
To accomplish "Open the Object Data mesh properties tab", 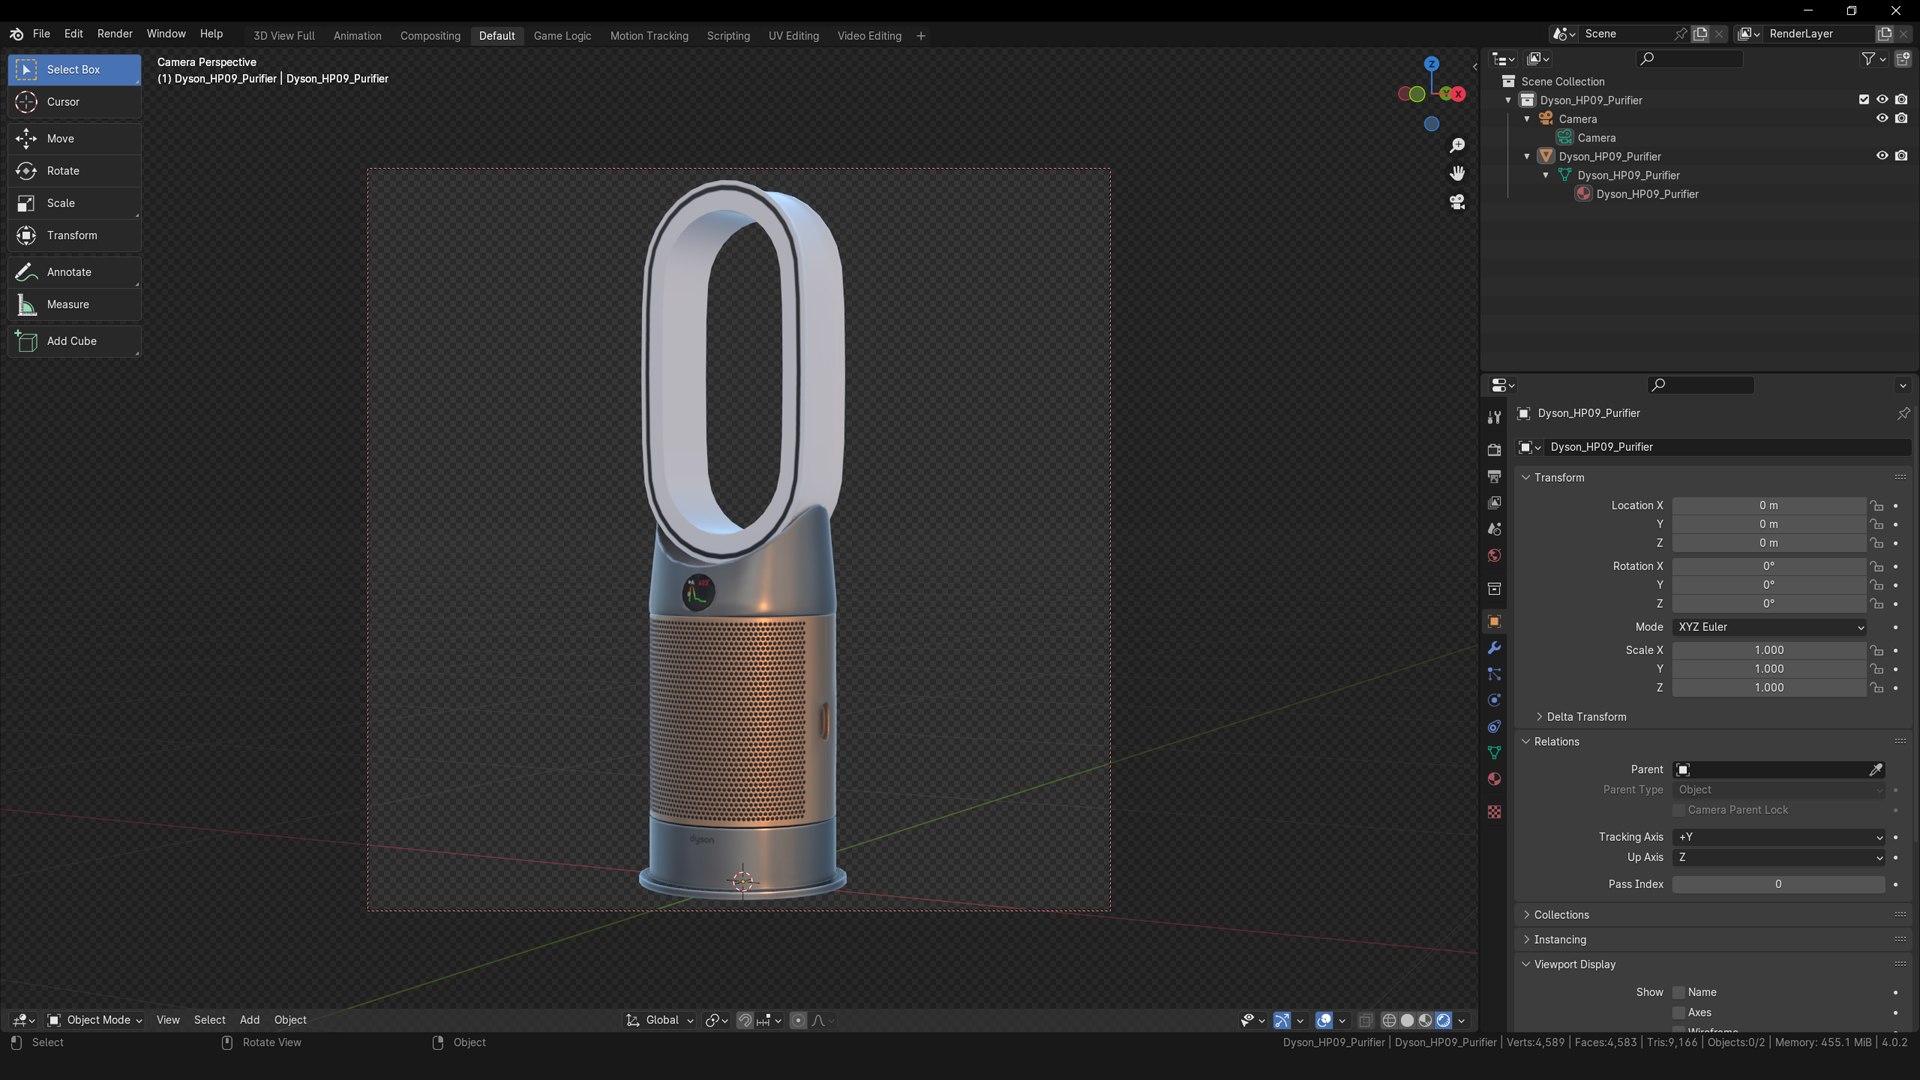I will click(x=1494, y=753).
